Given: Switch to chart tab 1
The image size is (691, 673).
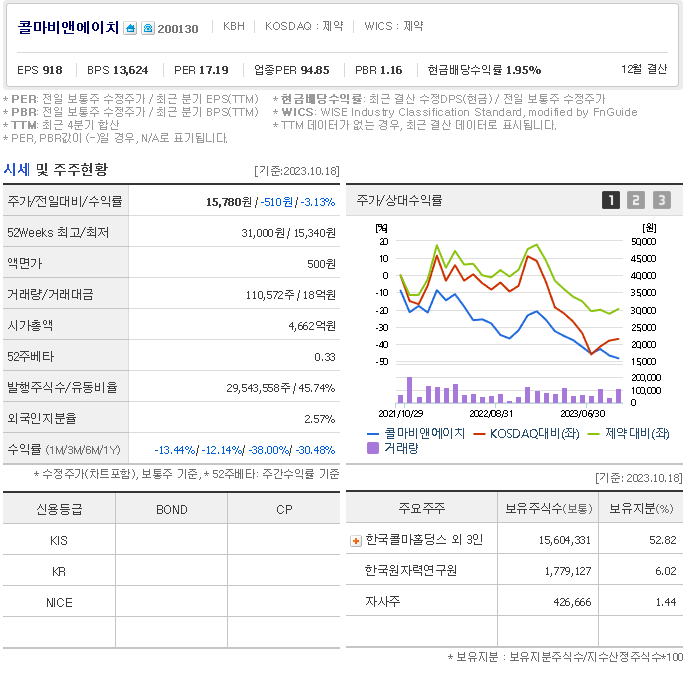Looking at the screenshot, I should (x=611, y=201).
